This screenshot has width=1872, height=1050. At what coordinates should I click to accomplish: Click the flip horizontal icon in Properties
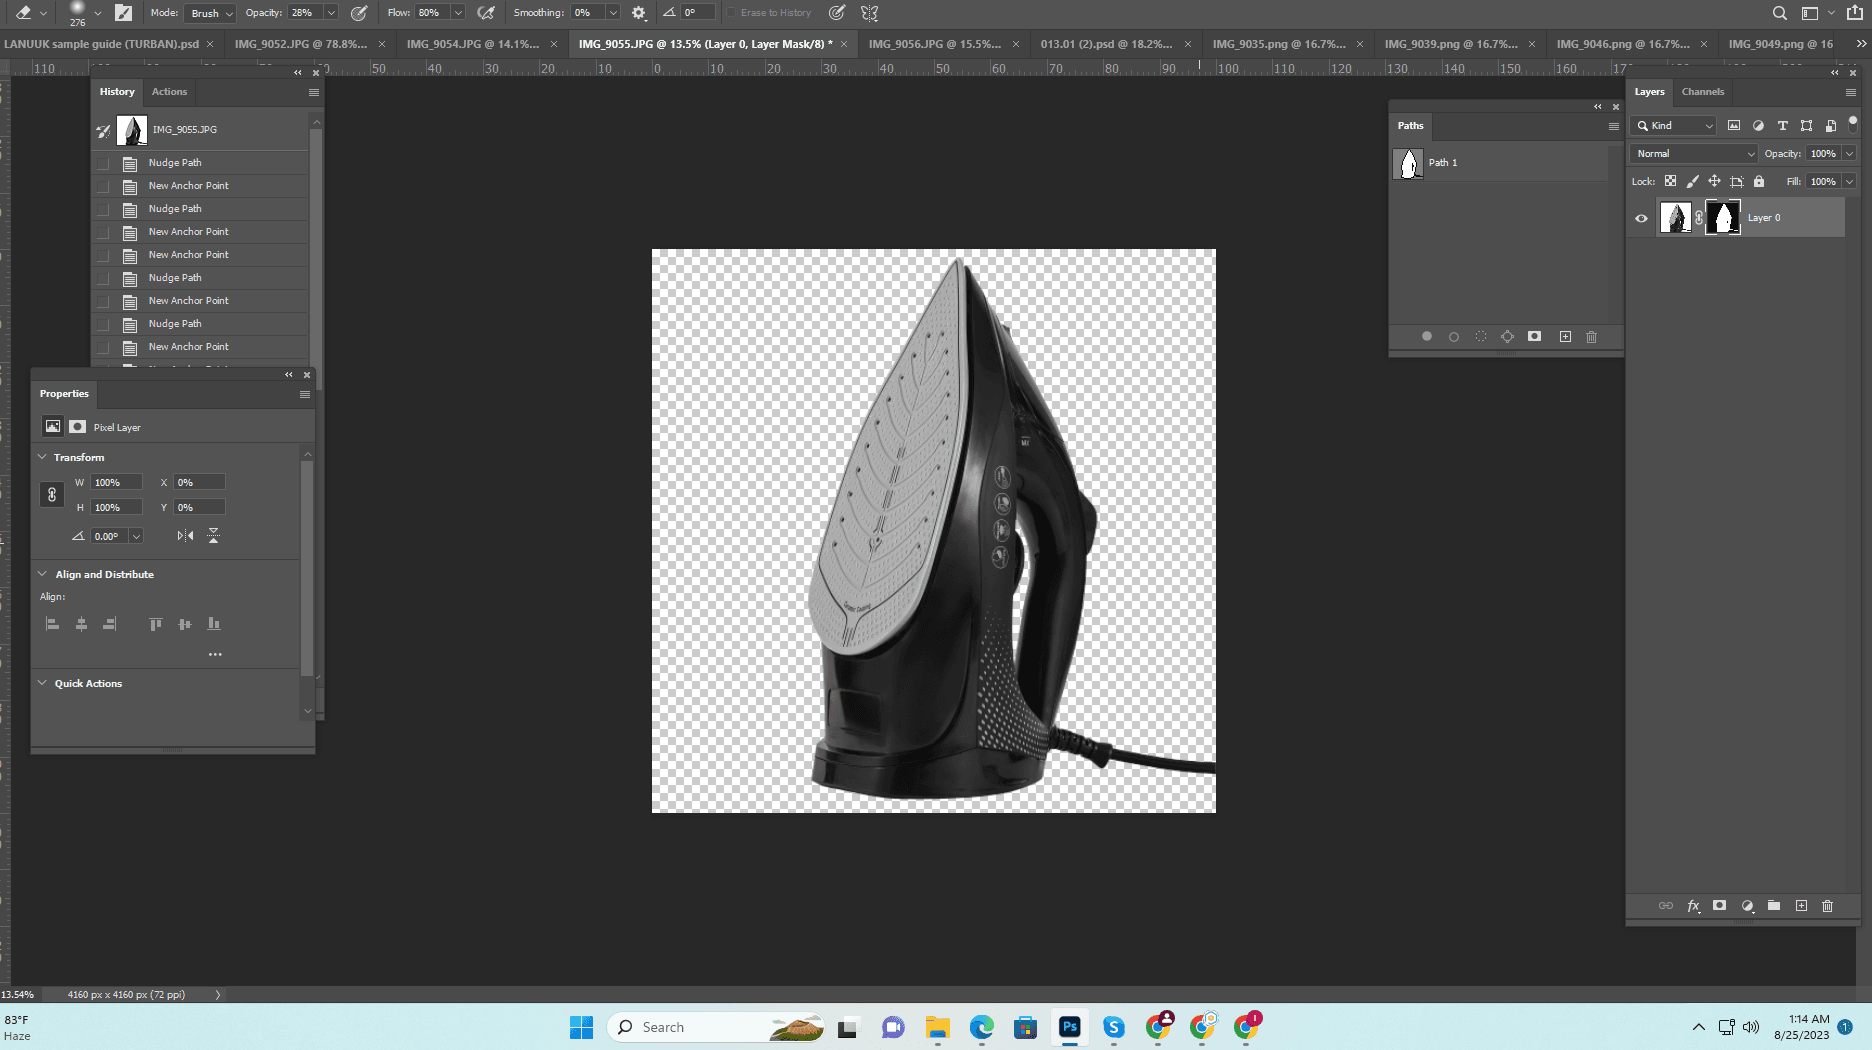pyautogui.click(x=185, y=536)
